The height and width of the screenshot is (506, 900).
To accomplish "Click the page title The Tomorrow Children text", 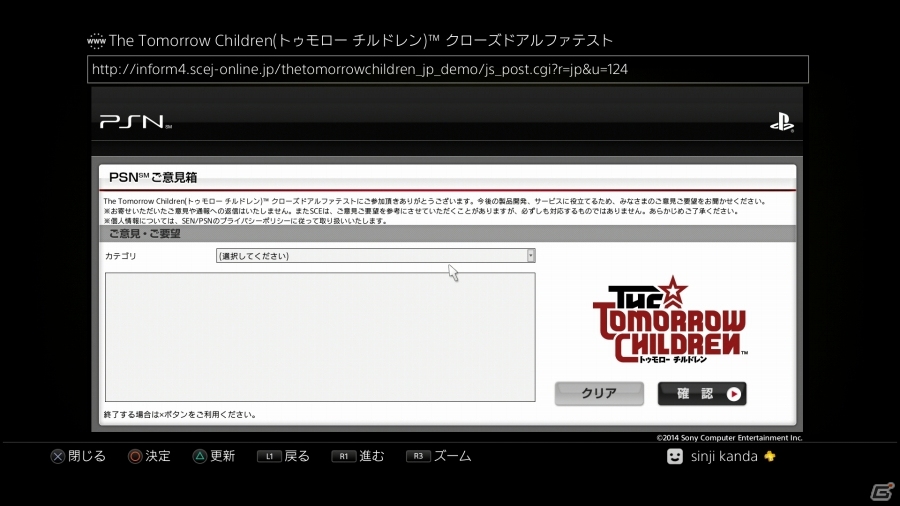I will 361,41.
